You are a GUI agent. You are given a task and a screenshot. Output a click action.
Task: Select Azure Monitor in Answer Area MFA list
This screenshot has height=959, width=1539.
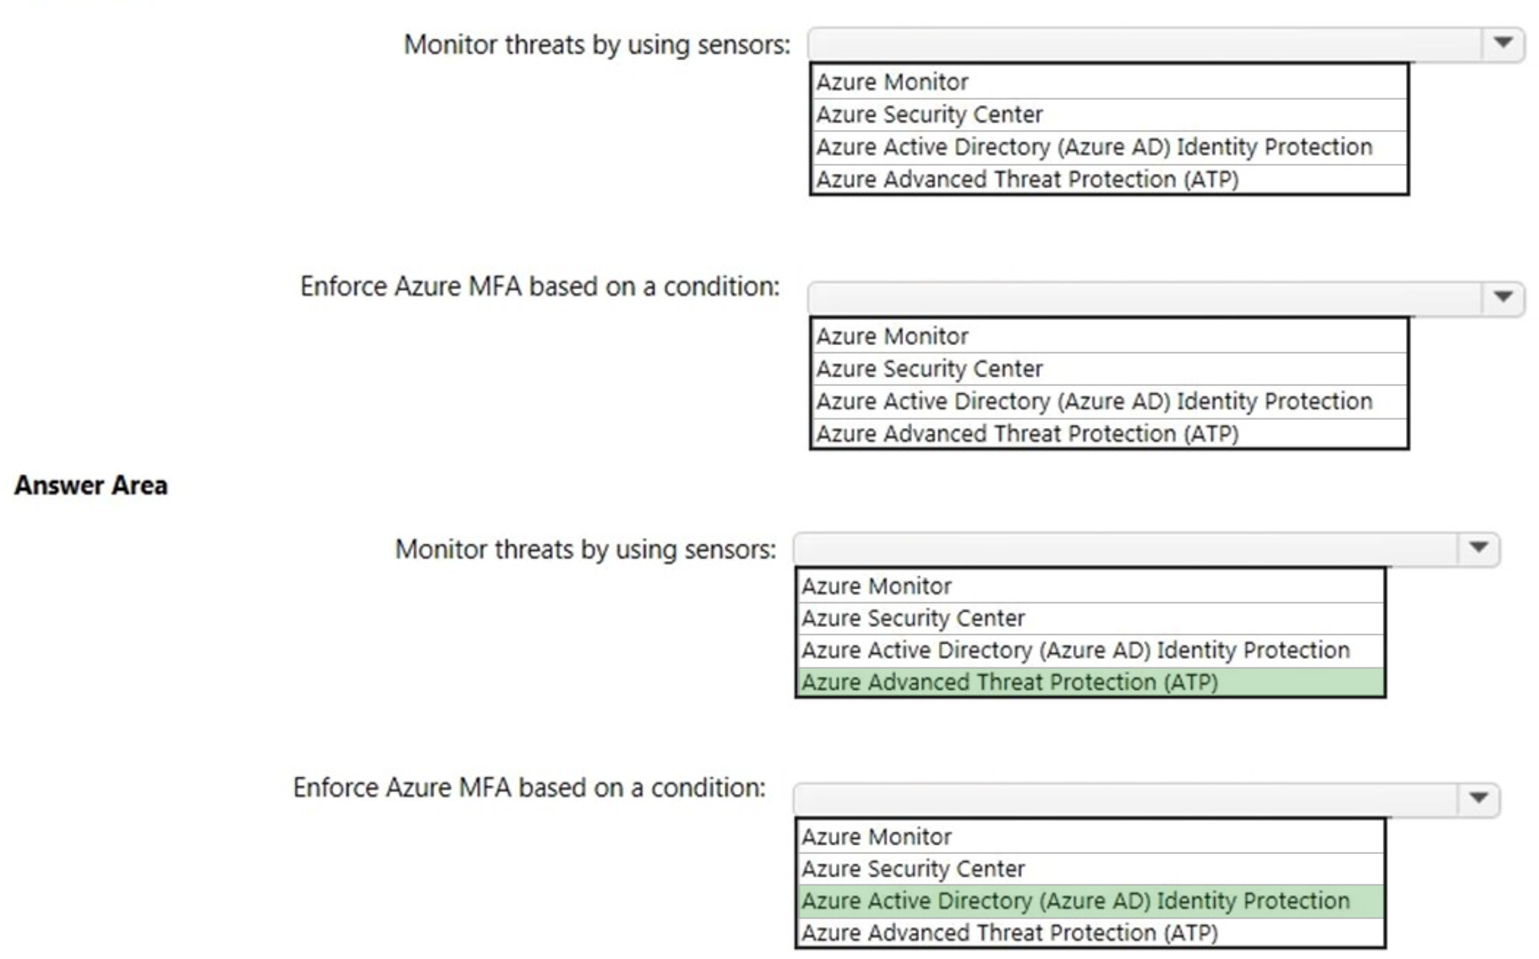pos(876,836)
